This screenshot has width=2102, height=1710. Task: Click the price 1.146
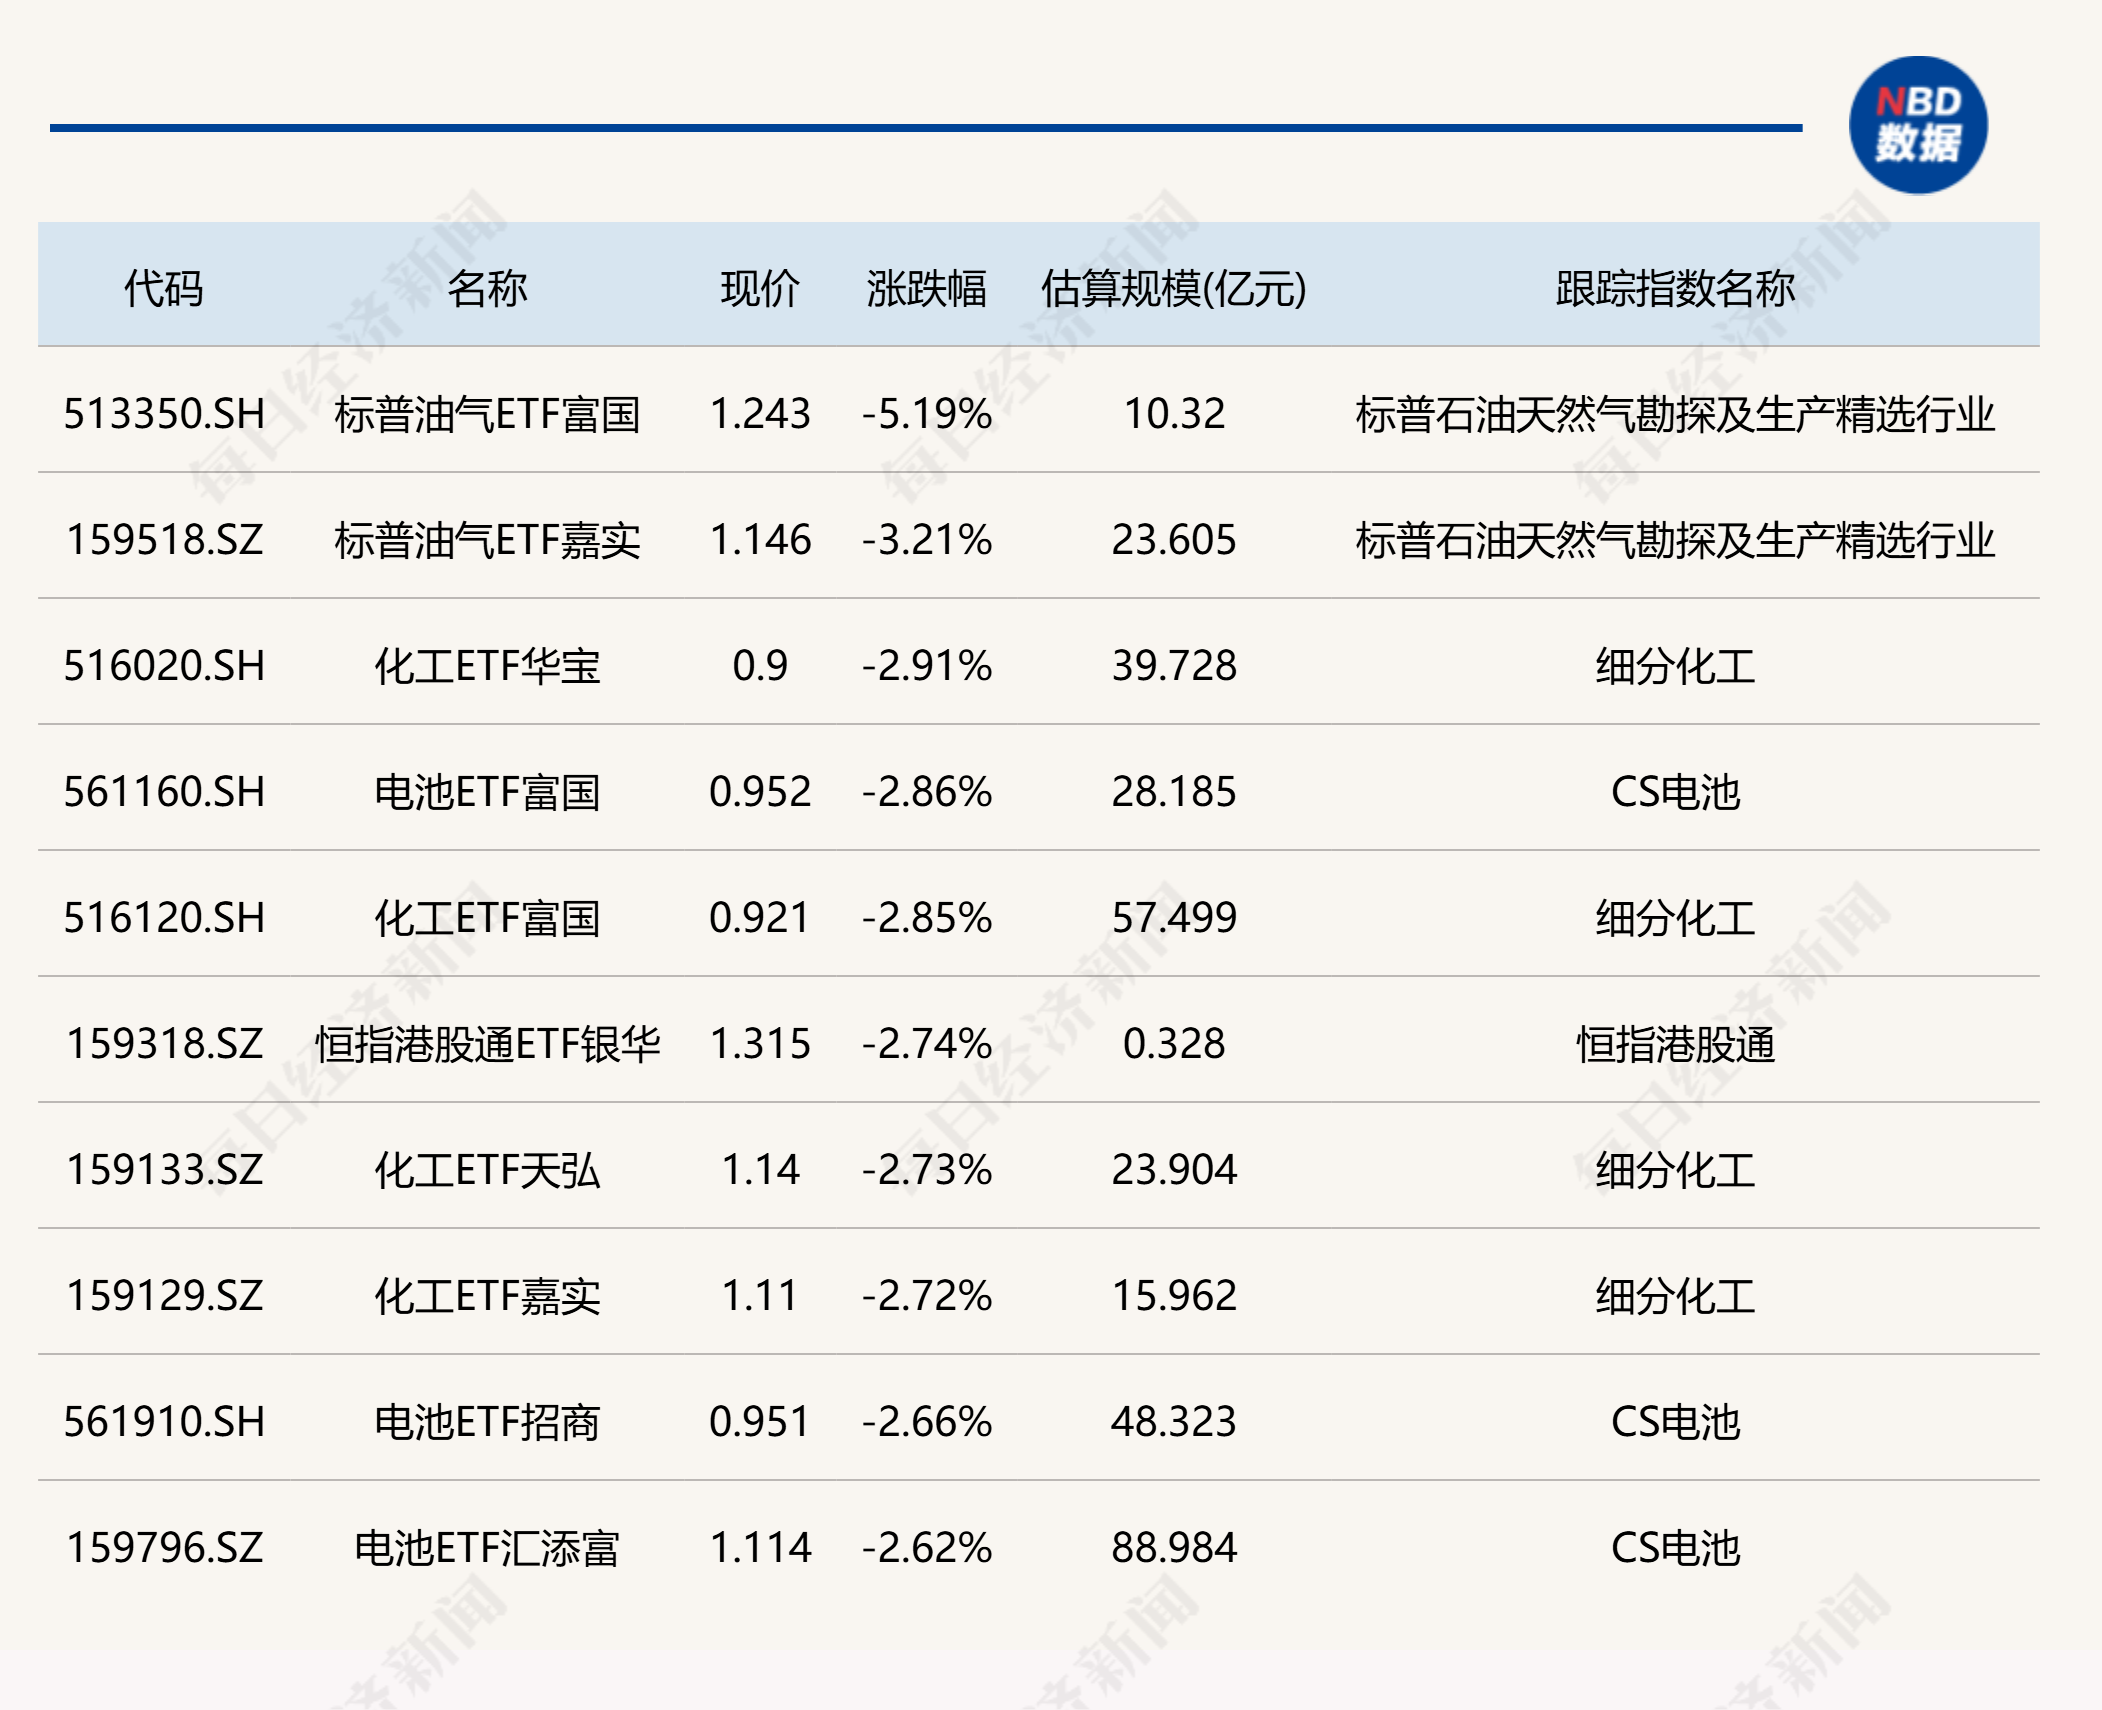(760, 540)
